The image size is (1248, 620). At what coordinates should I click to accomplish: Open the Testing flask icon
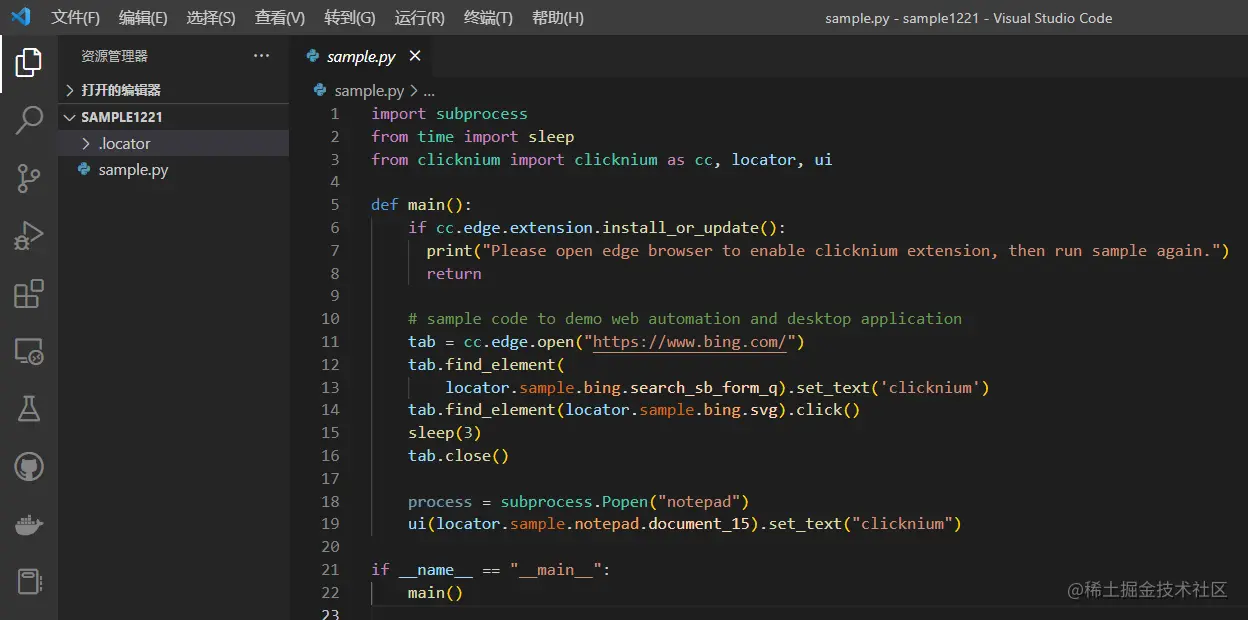pyautogui.click(x=28, y=408)
